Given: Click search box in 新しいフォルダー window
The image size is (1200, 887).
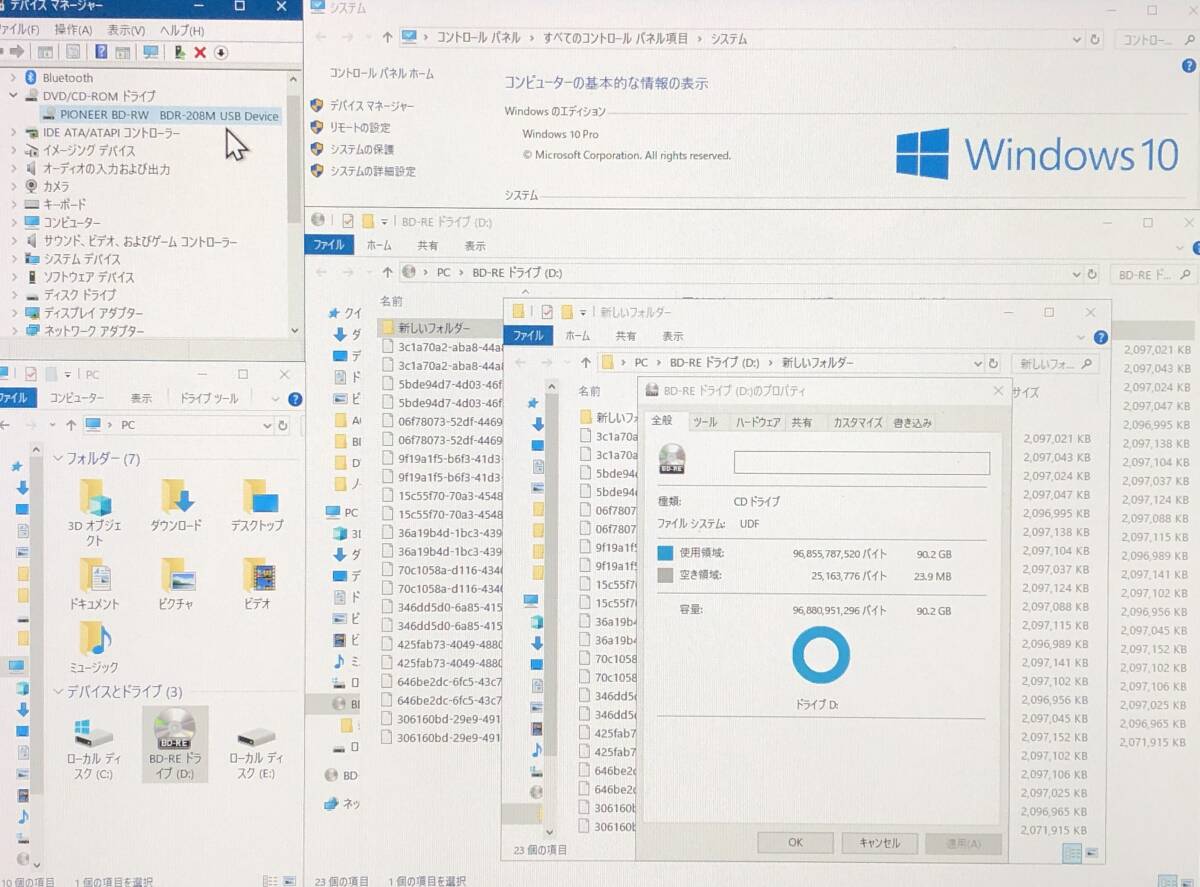Looking at the screenshot, I should (x=1055, y=363).
